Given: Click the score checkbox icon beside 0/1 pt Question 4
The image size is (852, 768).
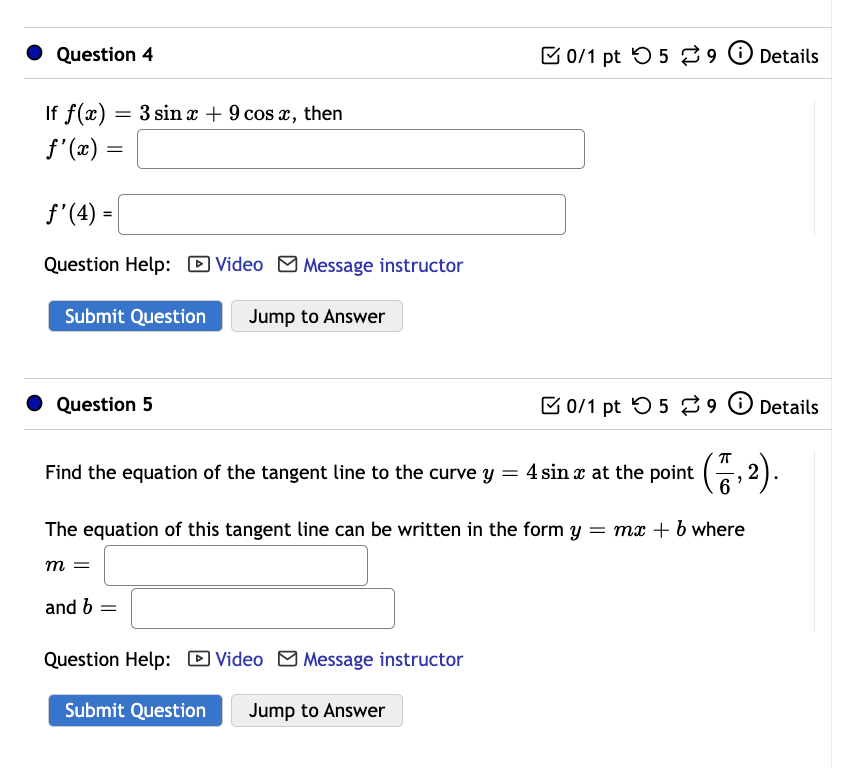Looking at the screenshot, I should pyautogui.click(x=550, y=55).
